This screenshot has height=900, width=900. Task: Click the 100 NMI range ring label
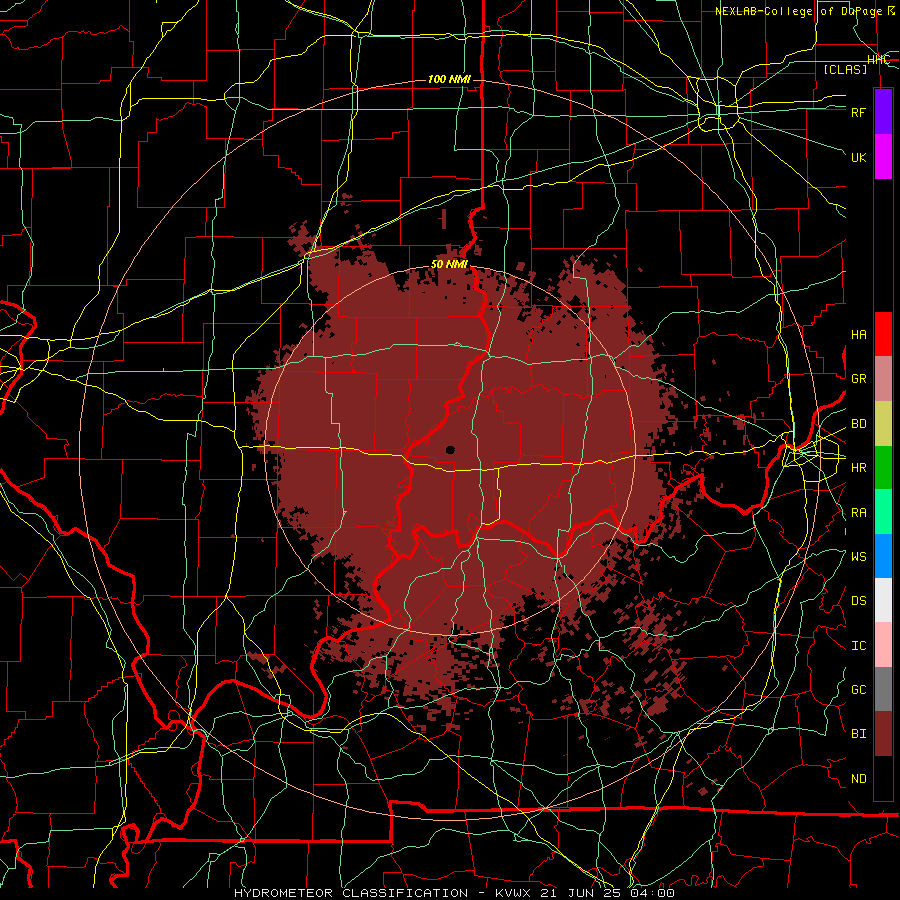(449, 79)
